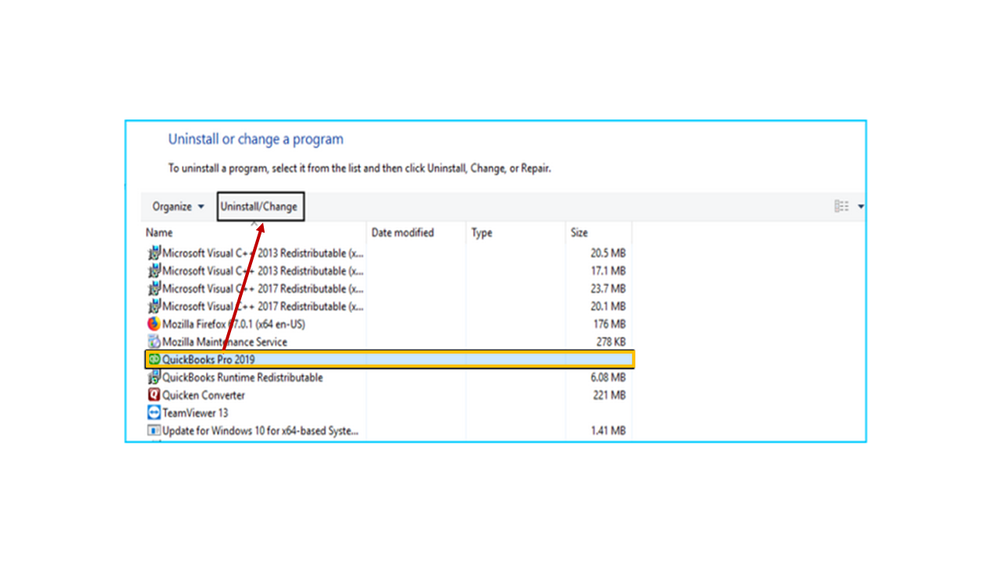Click icon of Visual C++ 2017 row sized 20.1 MB

tap(154, 306)
